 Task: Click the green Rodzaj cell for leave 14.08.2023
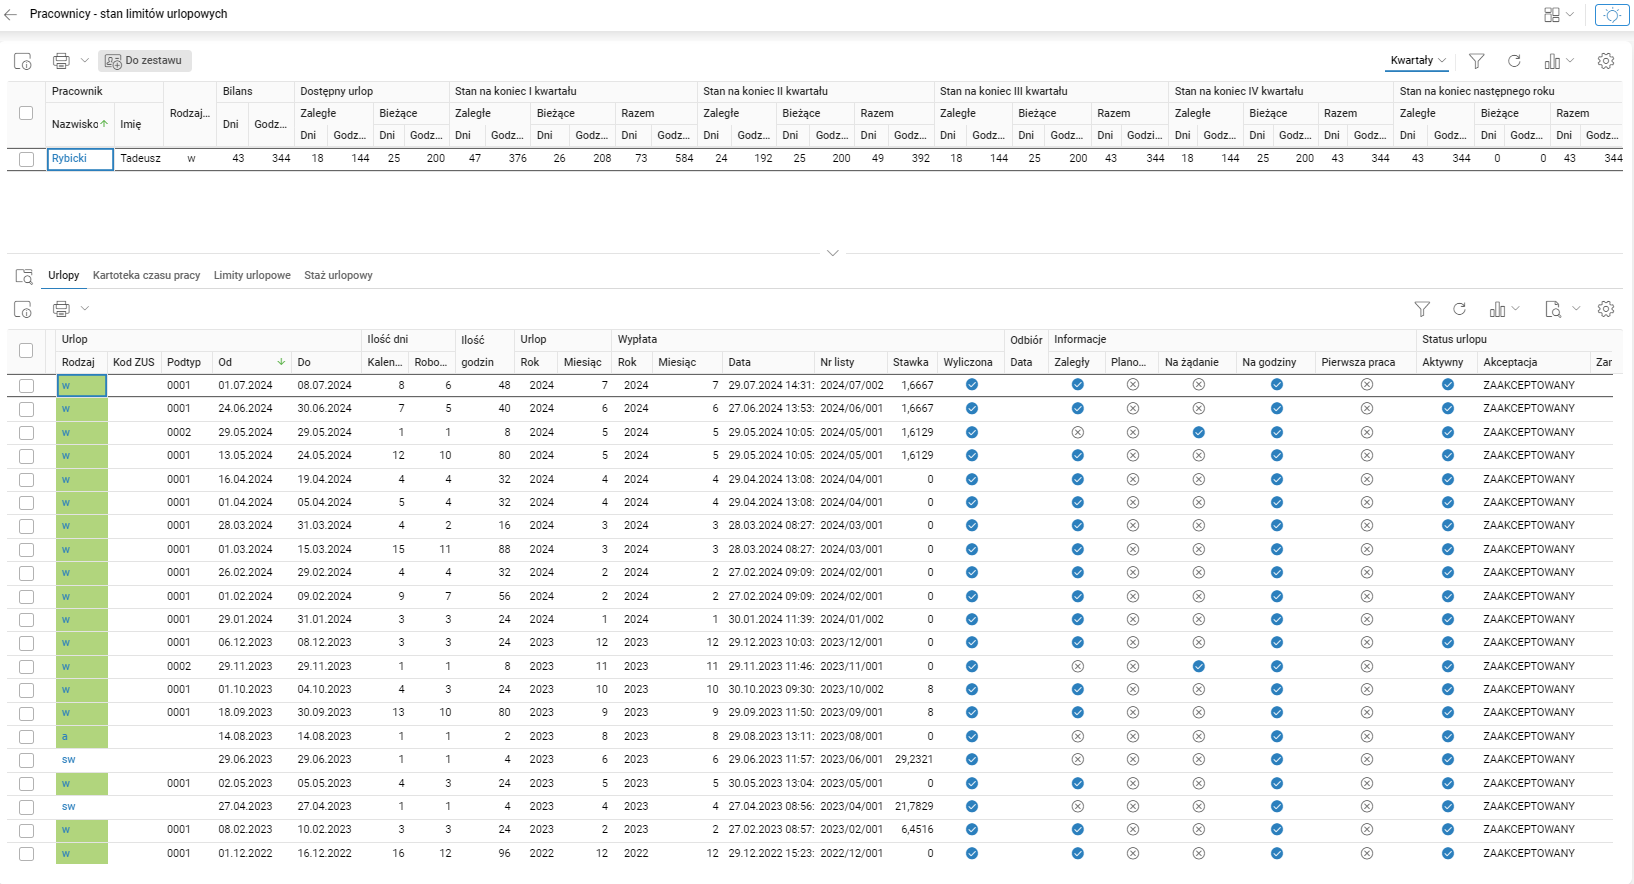pyautogui.click(x=82, y=737)
